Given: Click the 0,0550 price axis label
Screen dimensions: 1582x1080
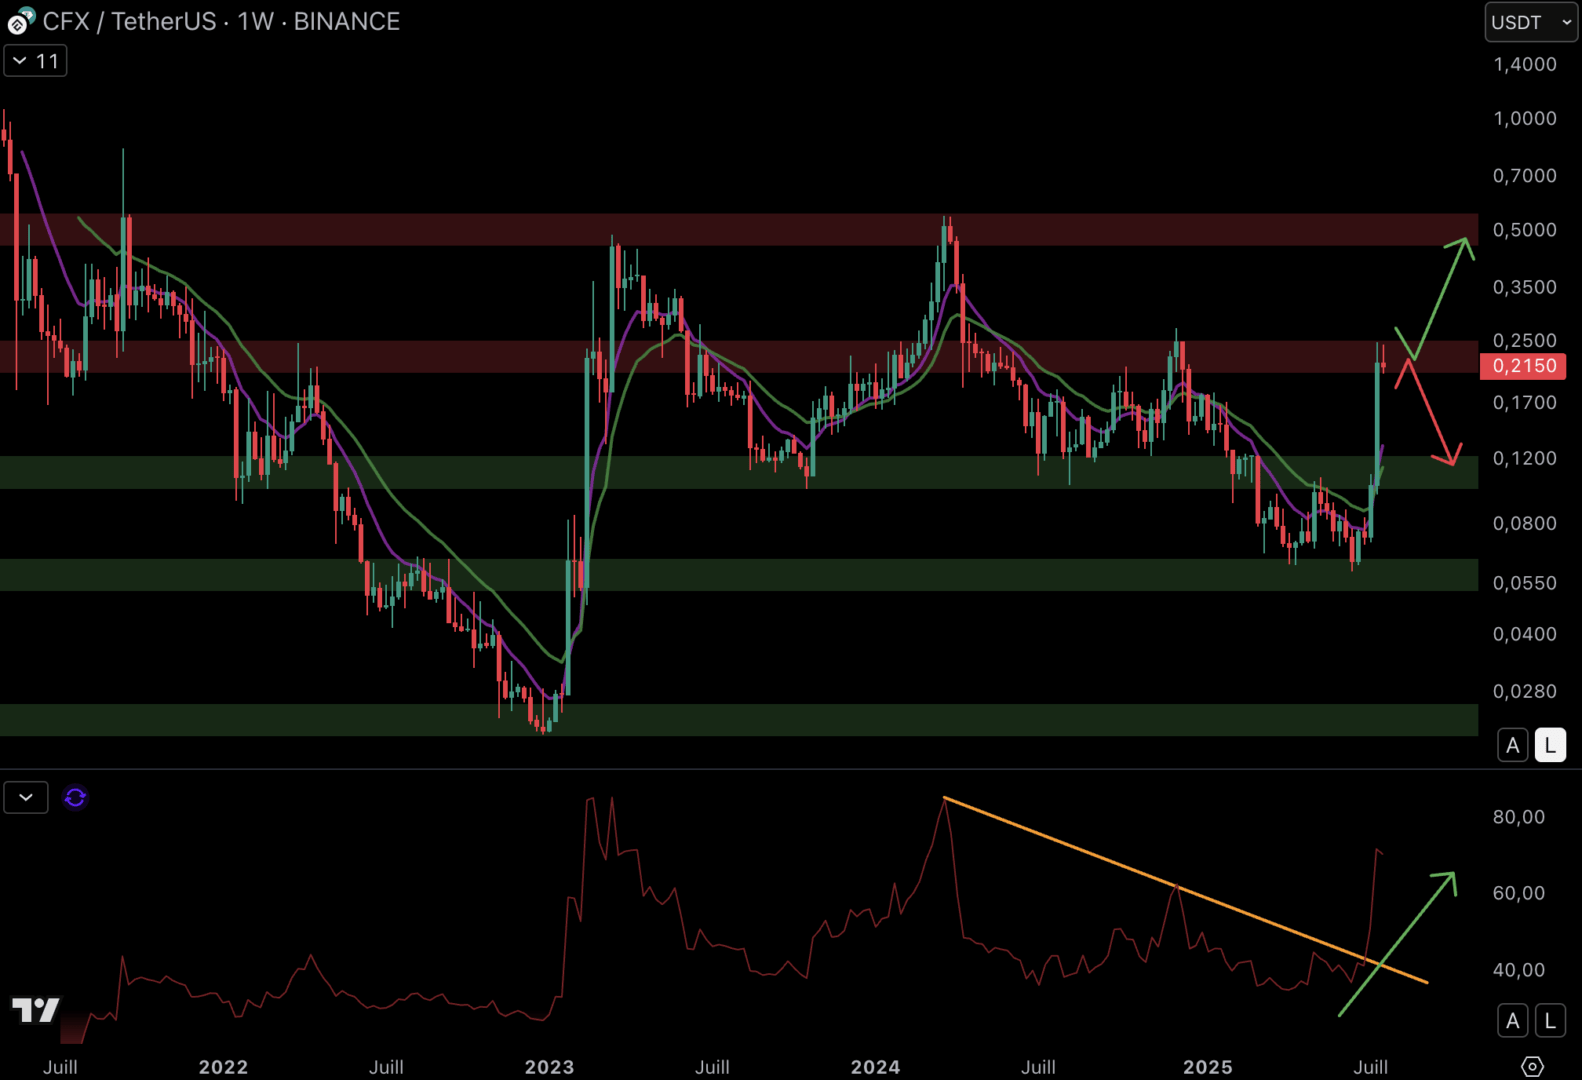Looking at the screenshot, I should click(1524, 583).
